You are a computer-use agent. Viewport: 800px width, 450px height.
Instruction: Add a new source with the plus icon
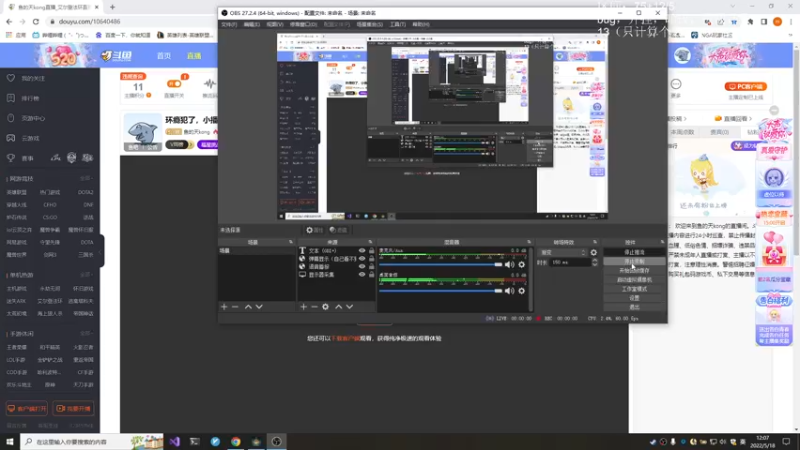tap(304, 307)
